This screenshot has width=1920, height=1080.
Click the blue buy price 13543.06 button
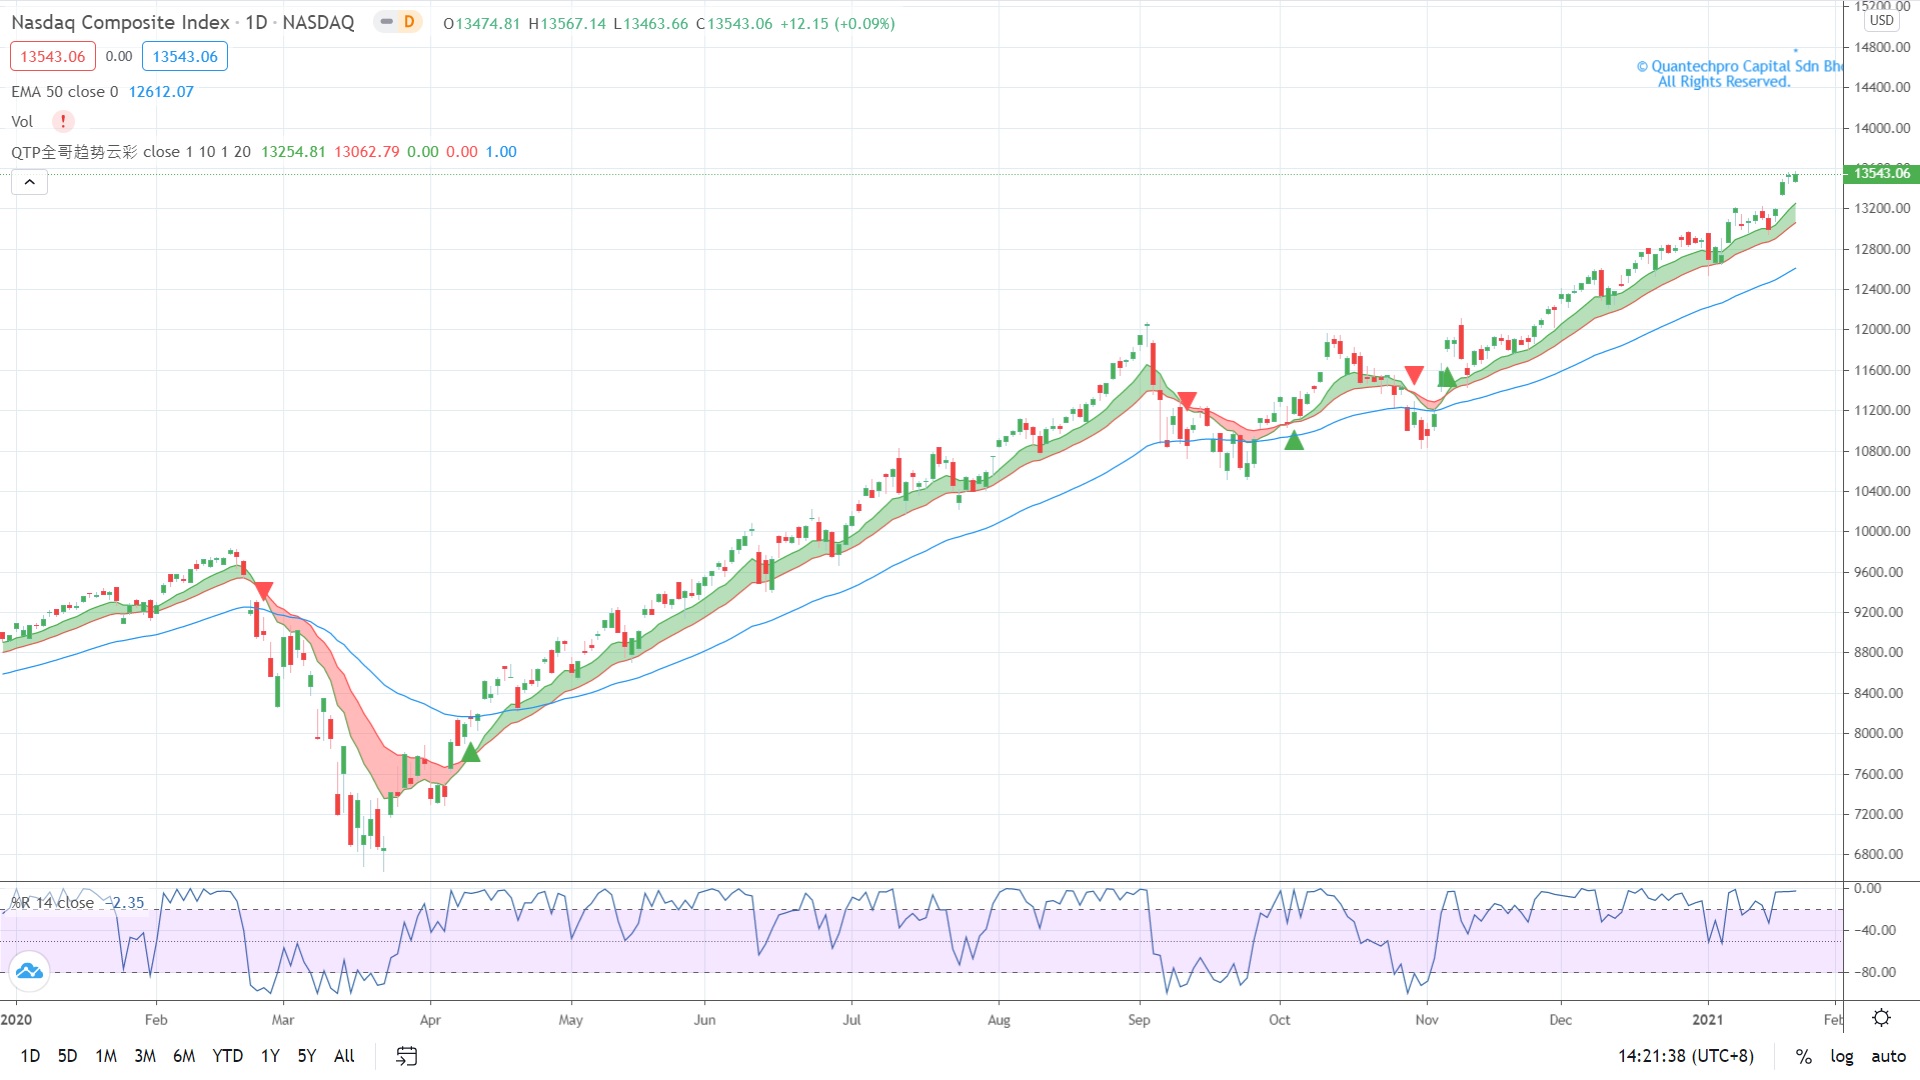185,56
